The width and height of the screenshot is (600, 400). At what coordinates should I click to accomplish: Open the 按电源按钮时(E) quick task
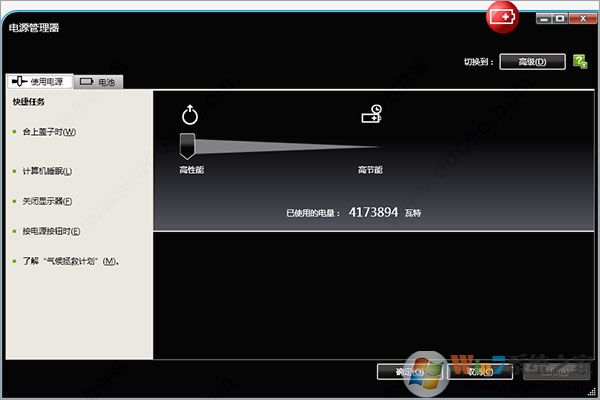point(51,231)
